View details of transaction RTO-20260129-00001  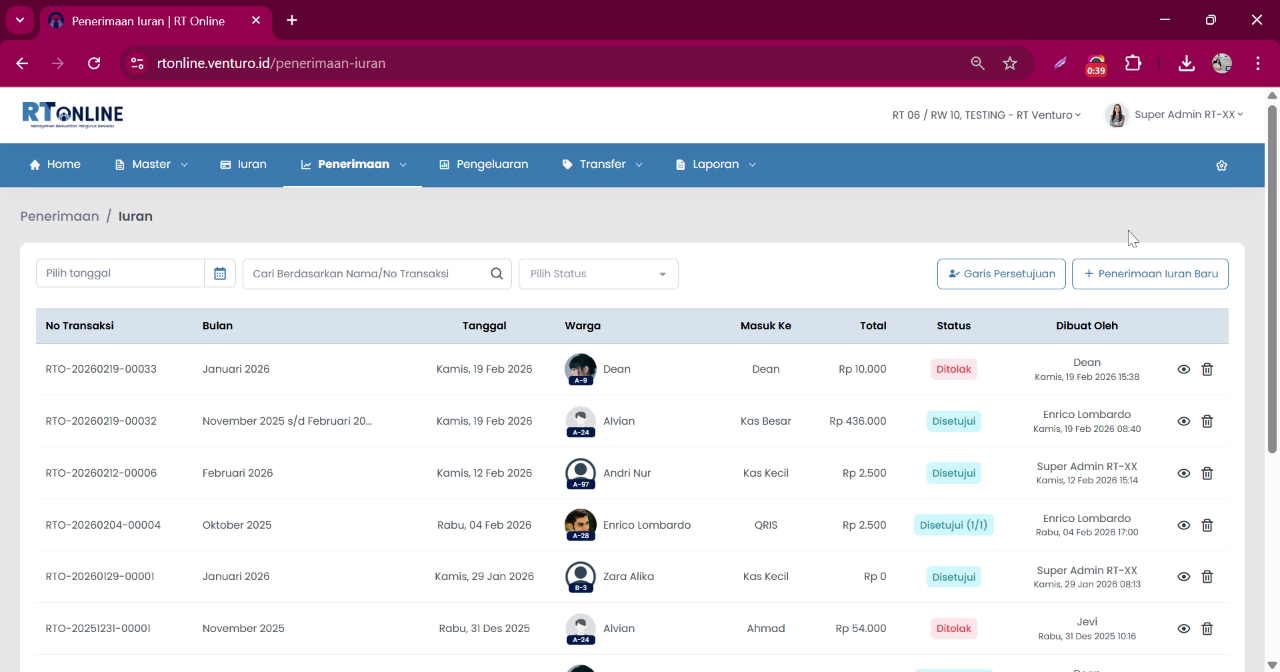pyautogui.click(x=1183, y=577)
